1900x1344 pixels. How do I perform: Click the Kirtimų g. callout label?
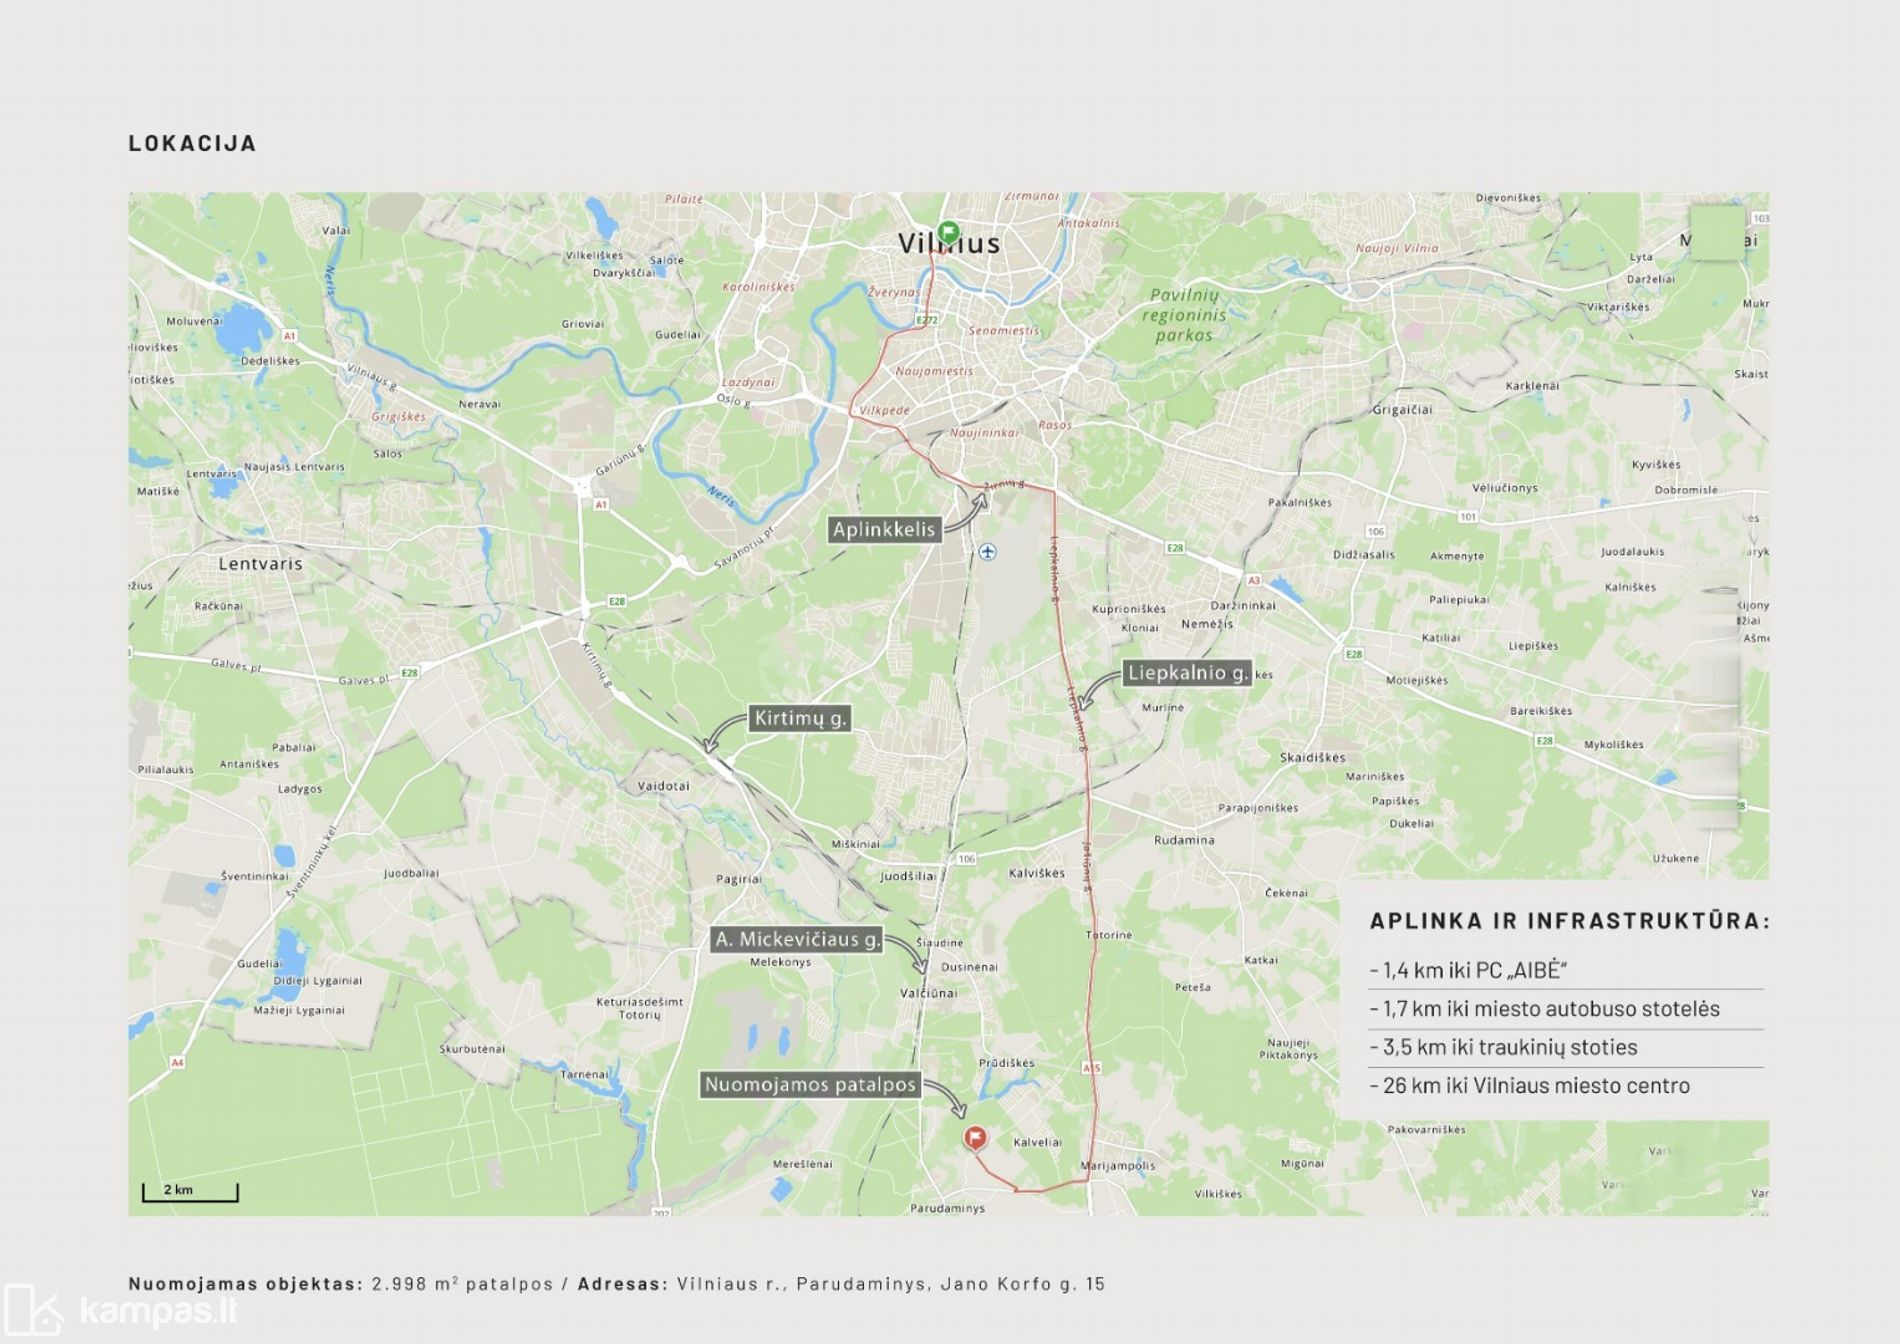[x=800, y=718]
